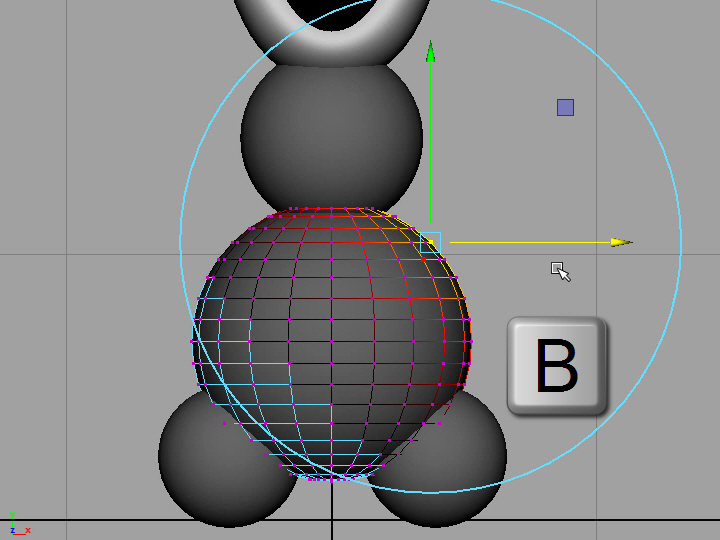720x540 pixels.
Task: Click the blue Z label in the view axis
Action: [x=11, y=530]
